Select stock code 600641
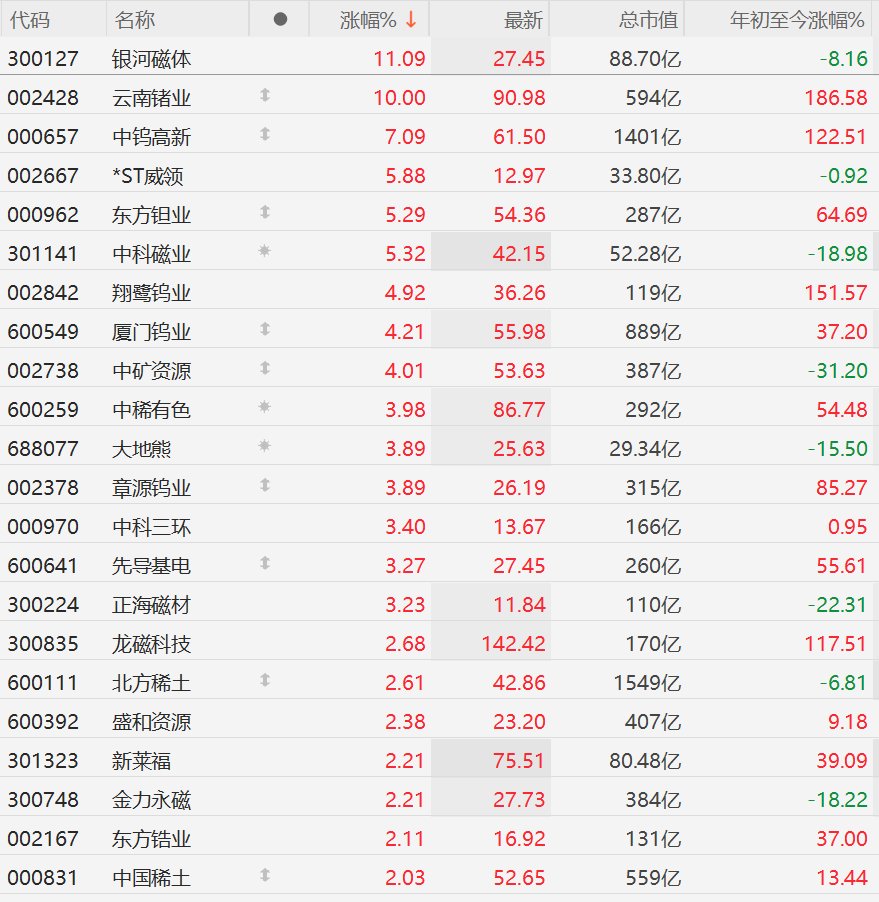 pyautogui.click(x=43, y=566)
